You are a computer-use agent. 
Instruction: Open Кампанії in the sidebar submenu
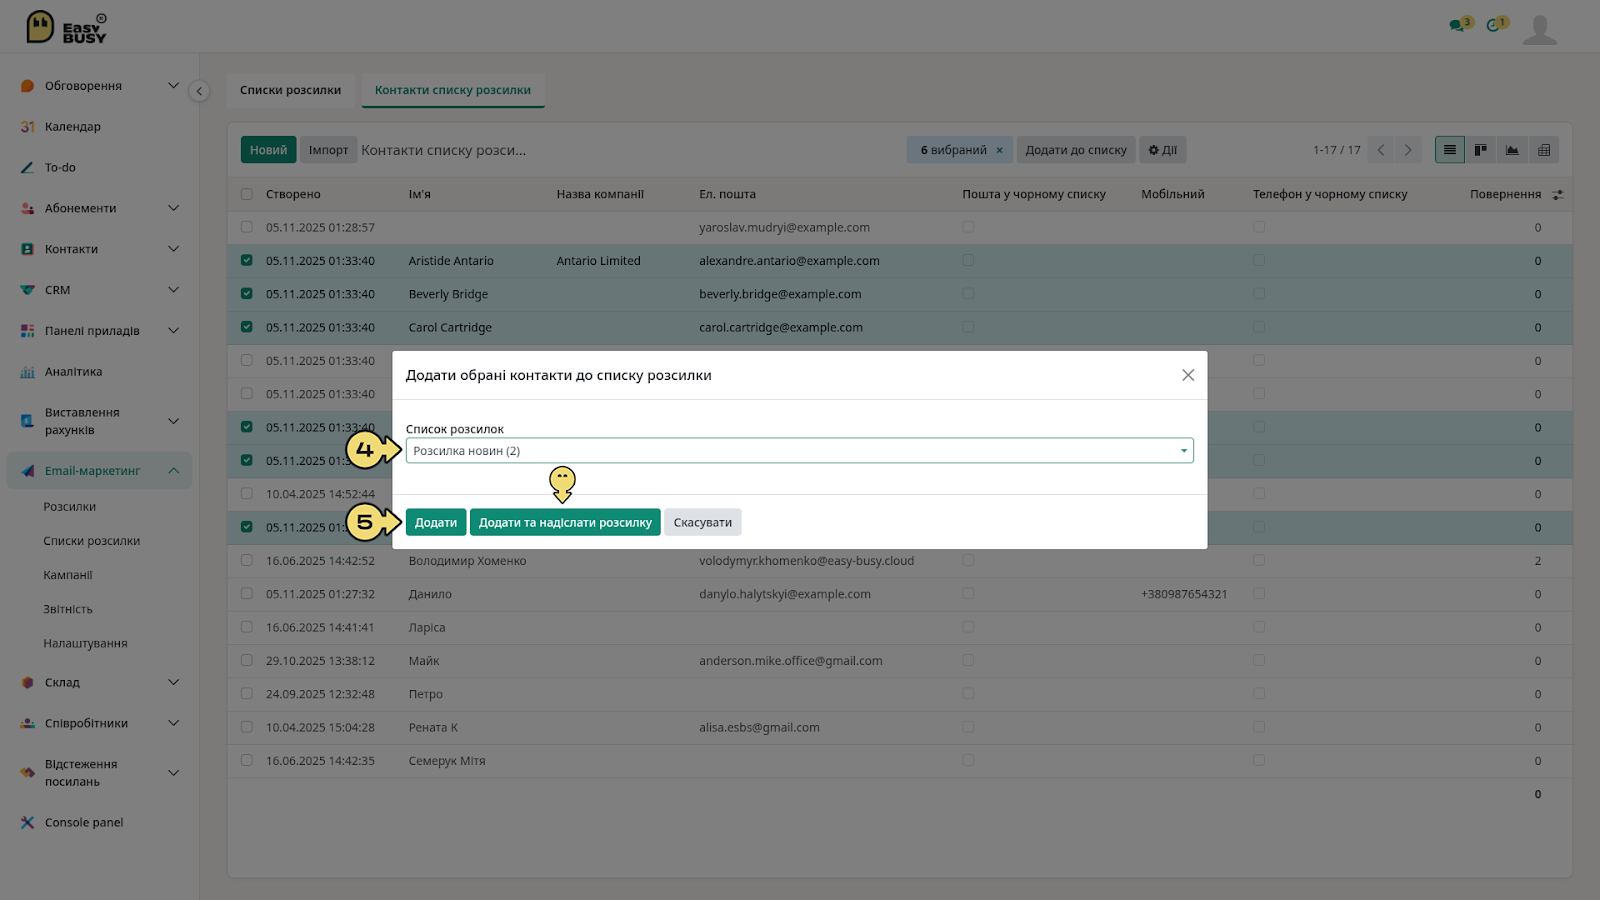click(68, 575)
